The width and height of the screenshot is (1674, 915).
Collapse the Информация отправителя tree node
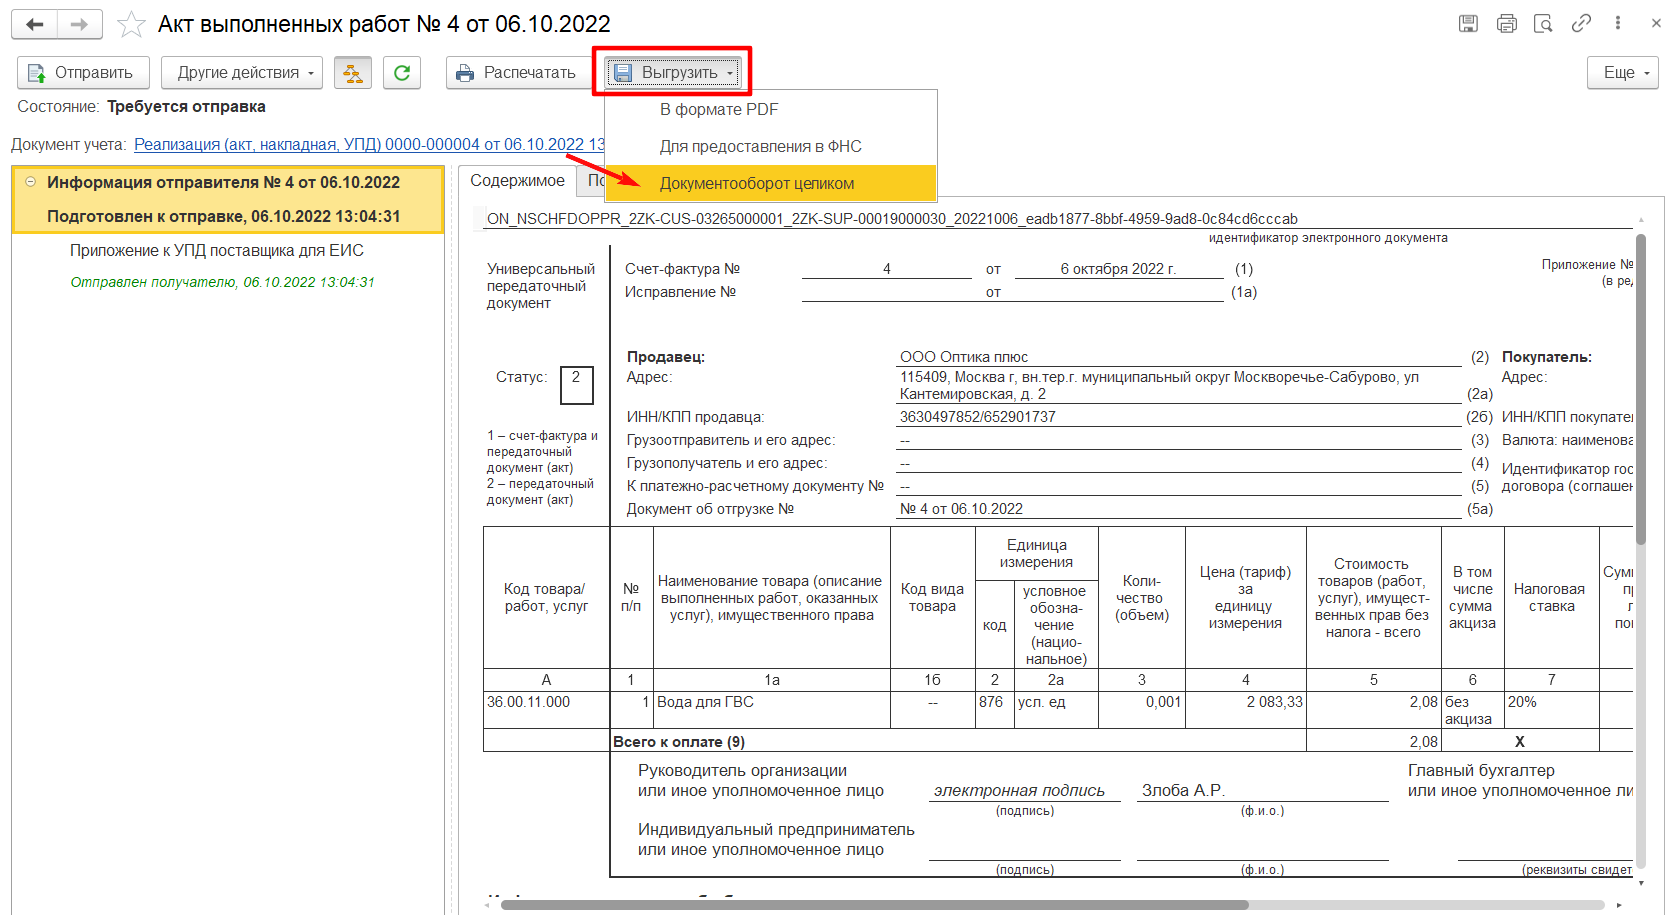click(x=30, y=182)
